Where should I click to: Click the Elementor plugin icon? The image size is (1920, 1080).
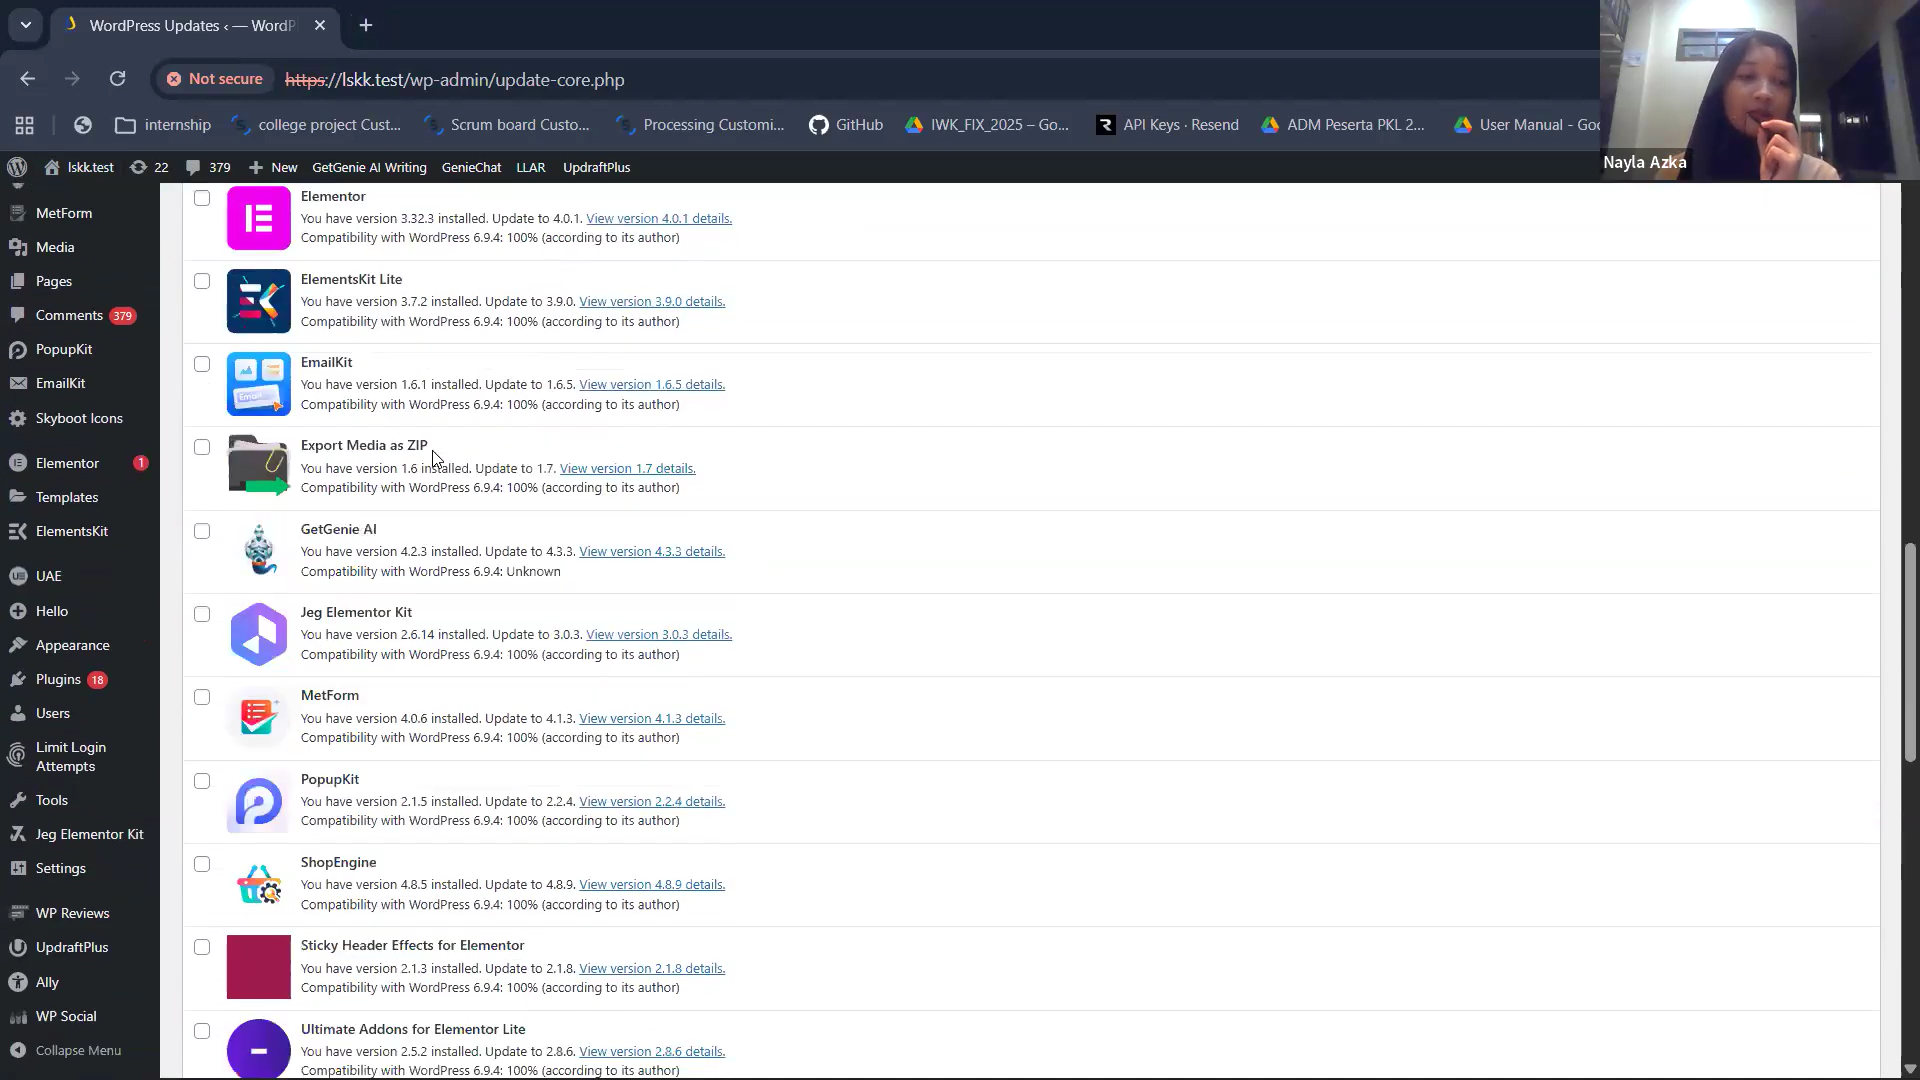click(258, 218)
